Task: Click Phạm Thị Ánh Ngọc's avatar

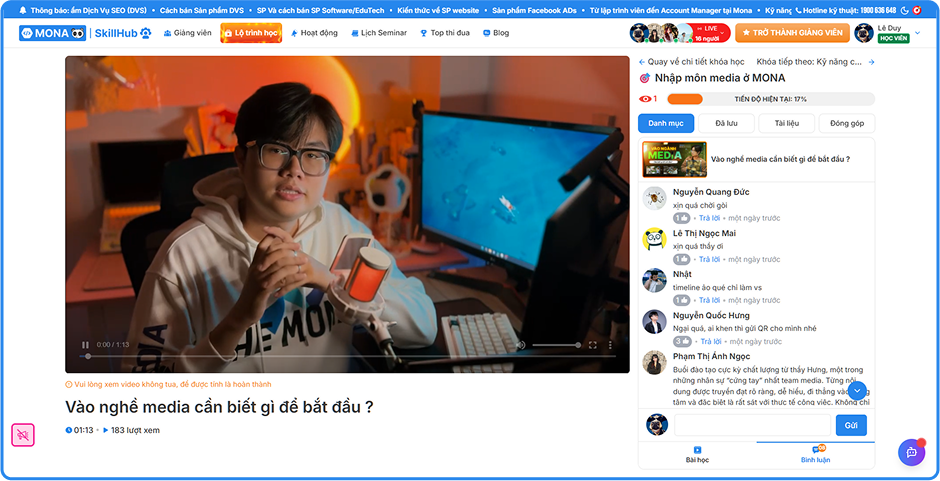Action: click(655, 362)
